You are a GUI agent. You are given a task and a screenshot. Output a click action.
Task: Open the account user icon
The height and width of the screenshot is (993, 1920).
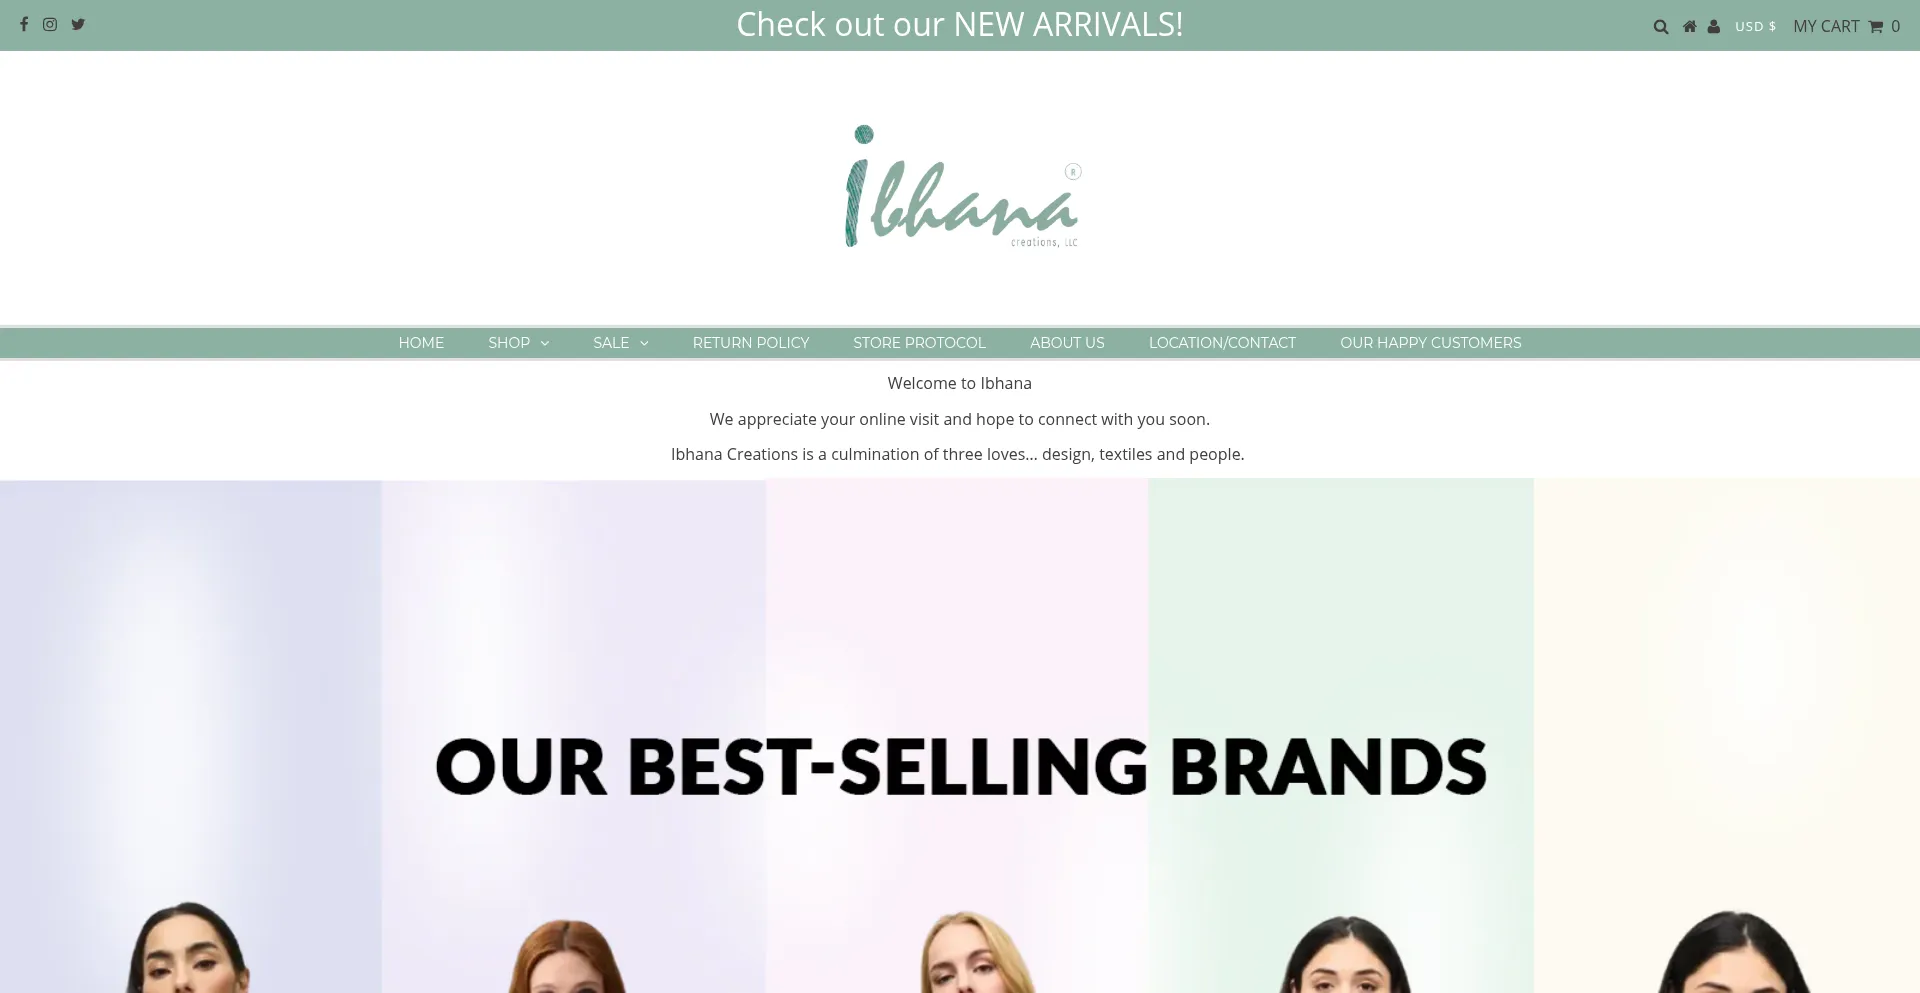[x=1714, y=26]
